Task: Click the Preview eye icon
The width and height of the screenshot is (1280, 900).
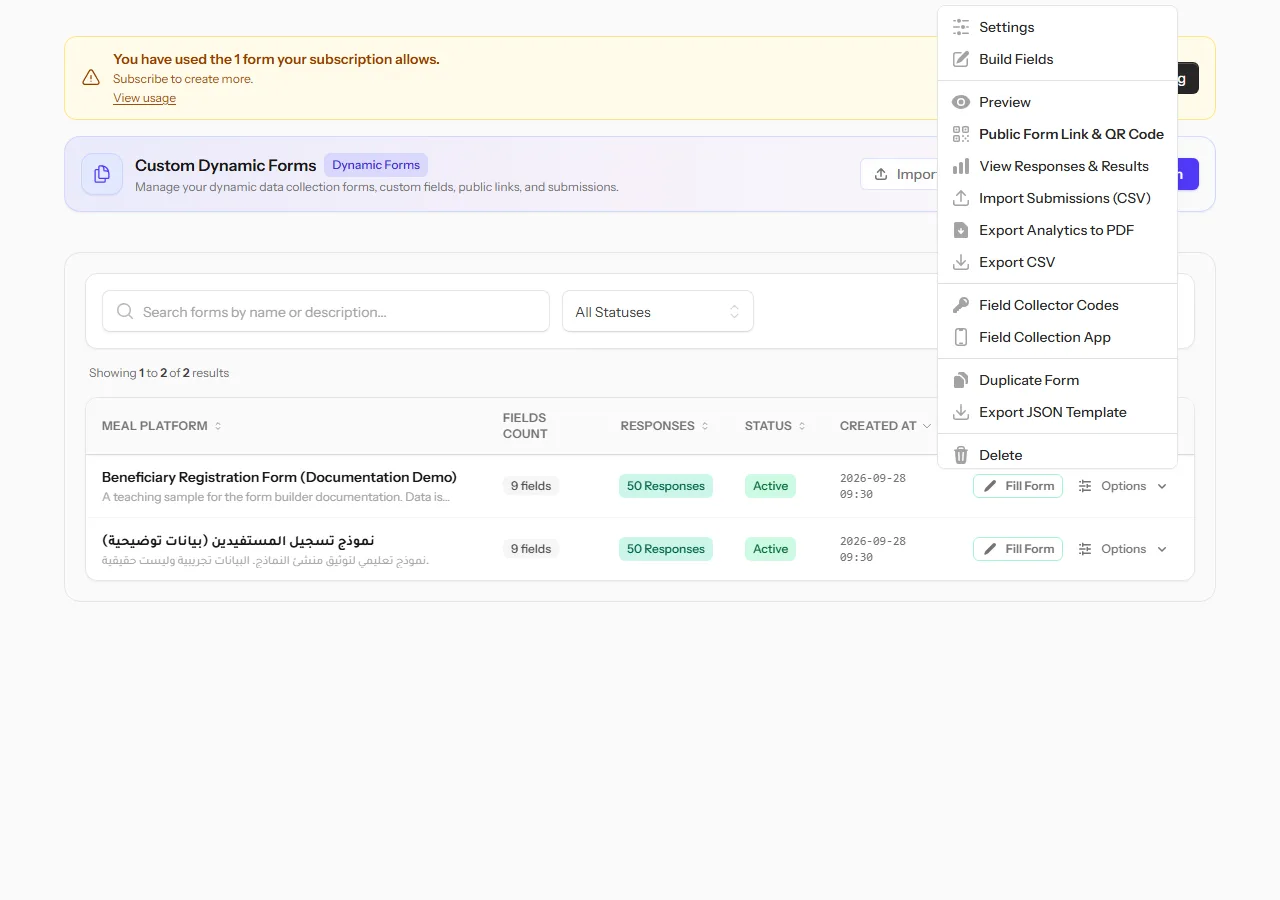Action: (961, 102)
